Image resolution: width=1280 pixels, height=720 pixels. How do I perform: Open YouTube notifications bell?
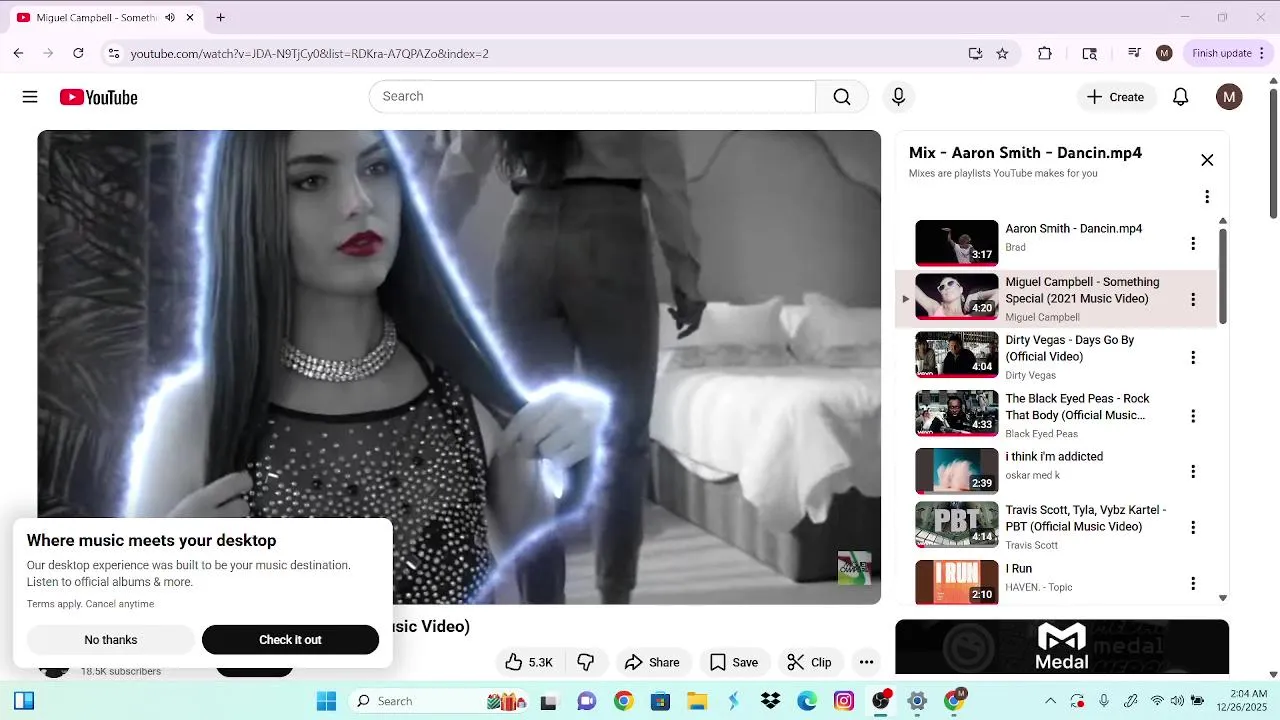(x=1180, y=97)
